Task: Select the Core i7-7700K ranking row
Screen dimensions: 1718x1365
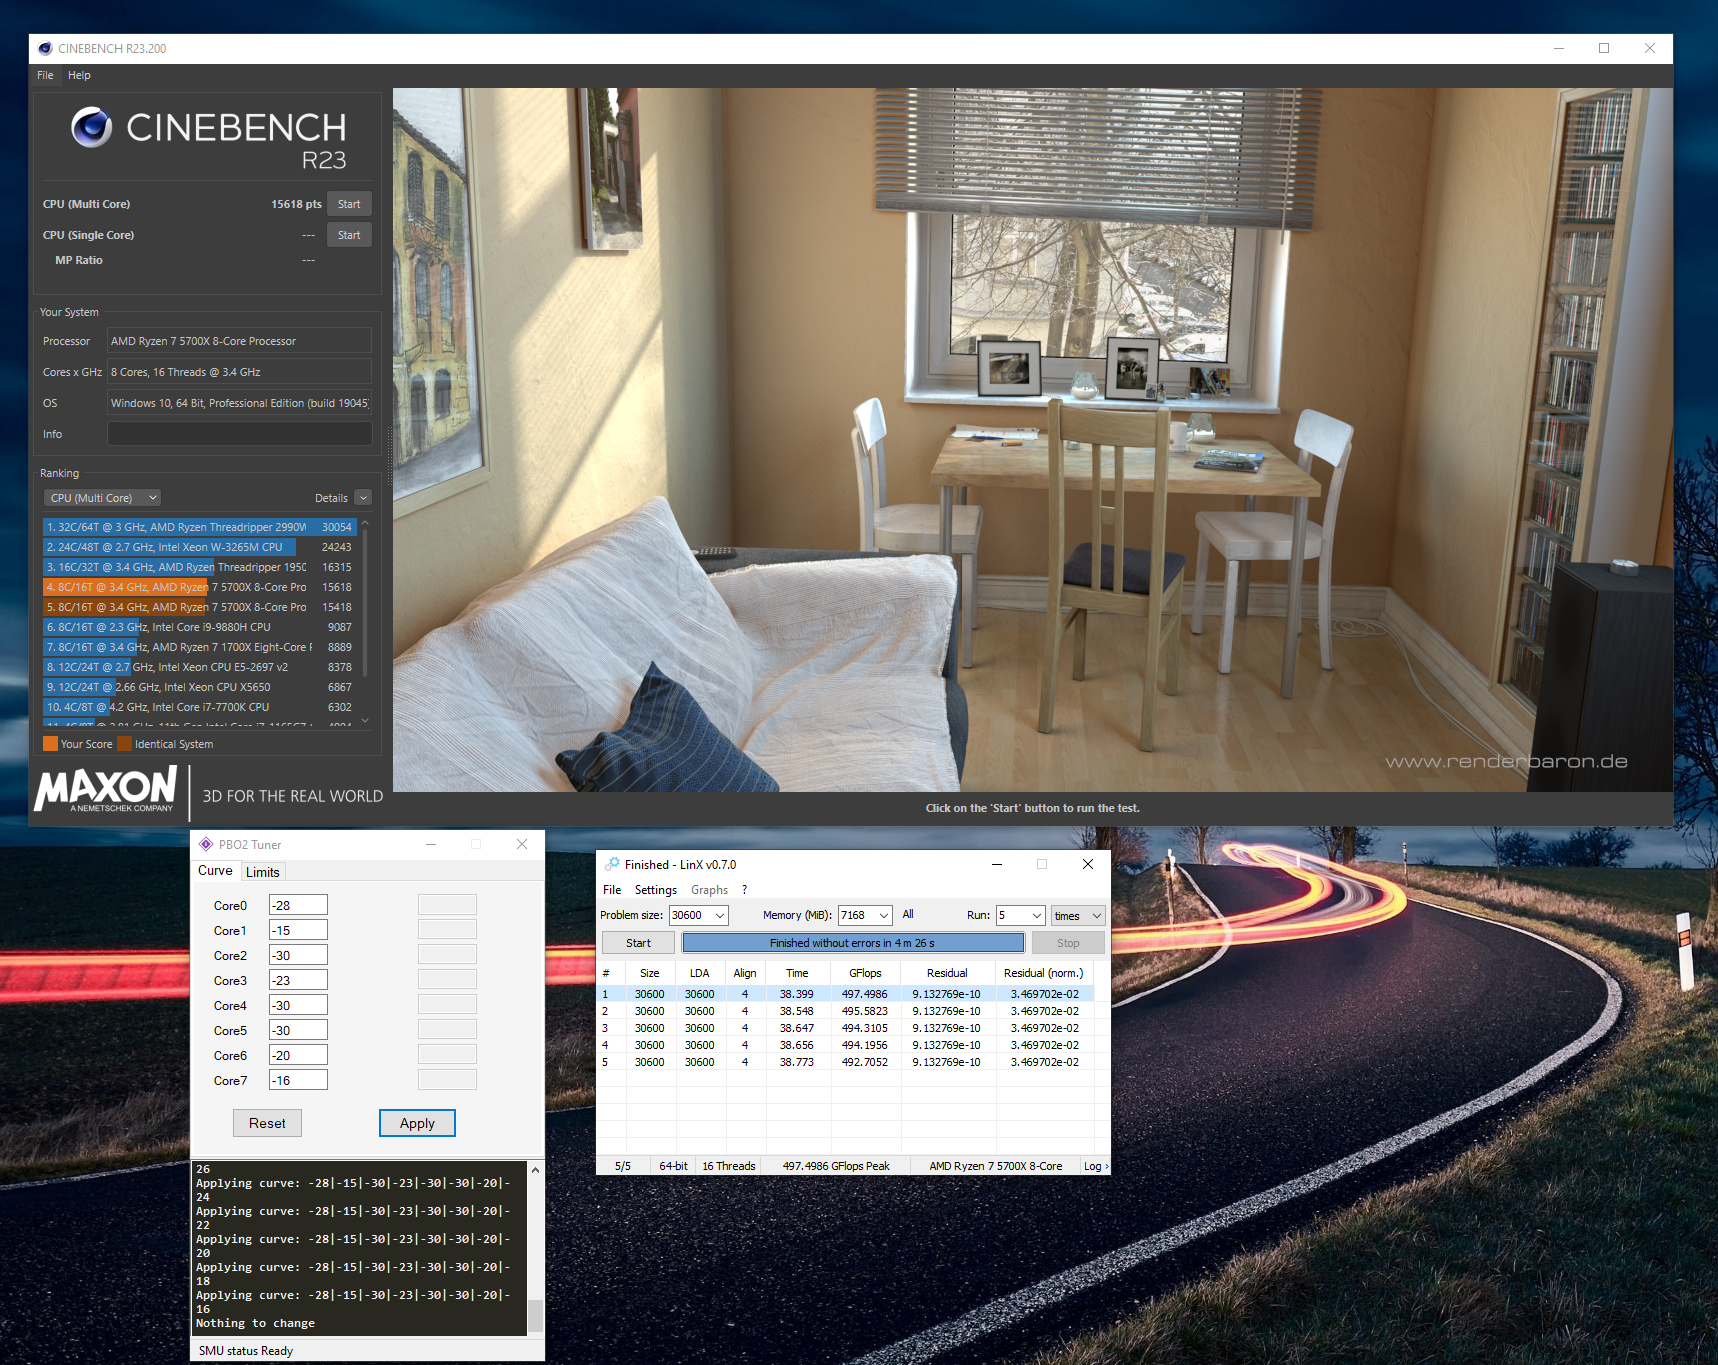Action: point(199,707)
